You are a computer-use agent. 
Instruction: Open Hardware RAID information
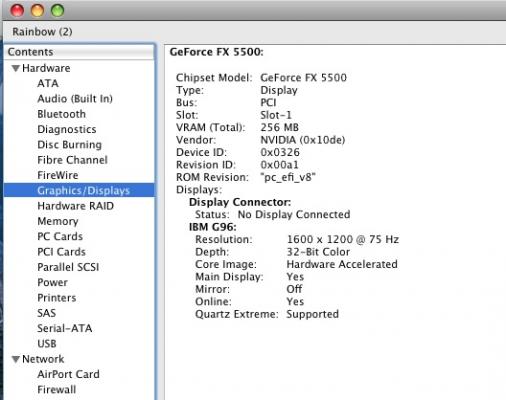tap(76, 206)
